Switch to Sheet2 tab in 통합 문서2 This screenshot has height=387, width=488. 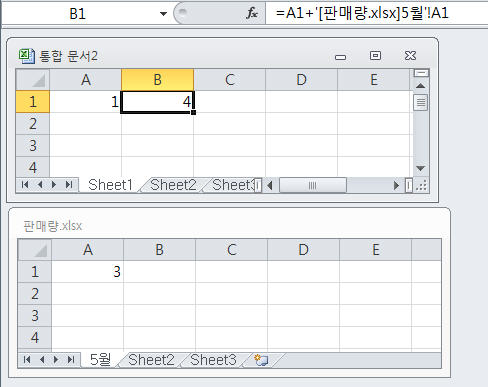(173, 185)
